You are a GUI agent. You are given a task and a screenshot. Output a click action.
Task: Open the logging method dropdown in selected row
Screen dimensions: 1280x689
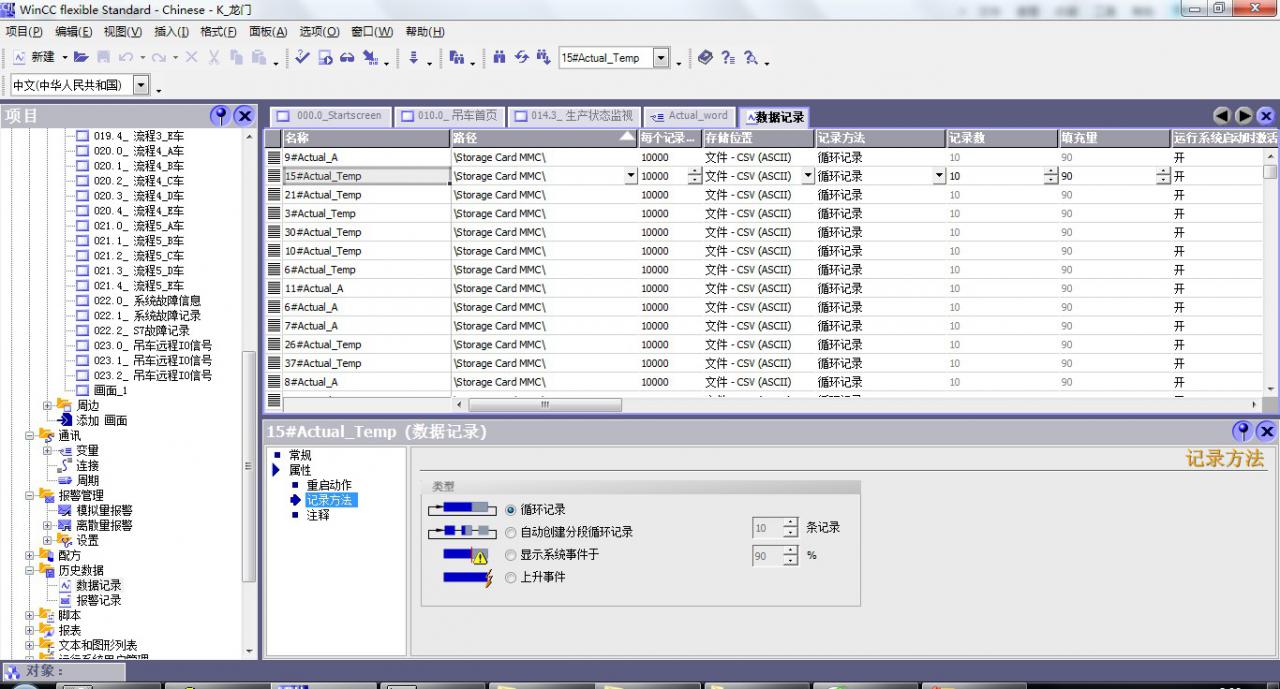click(939, 176)
